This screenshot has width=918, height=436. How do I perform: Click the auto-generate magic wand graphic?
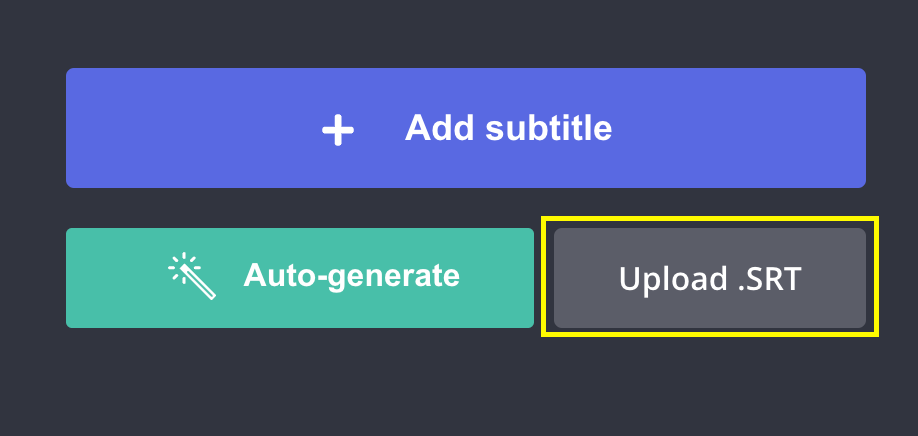pos(192,277)
